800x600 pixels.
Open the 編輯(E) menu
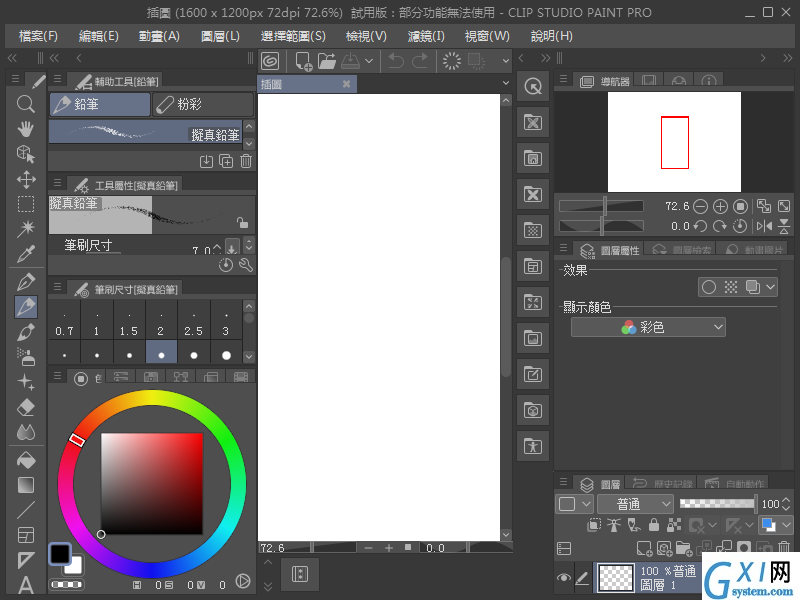tap(98, 36)
